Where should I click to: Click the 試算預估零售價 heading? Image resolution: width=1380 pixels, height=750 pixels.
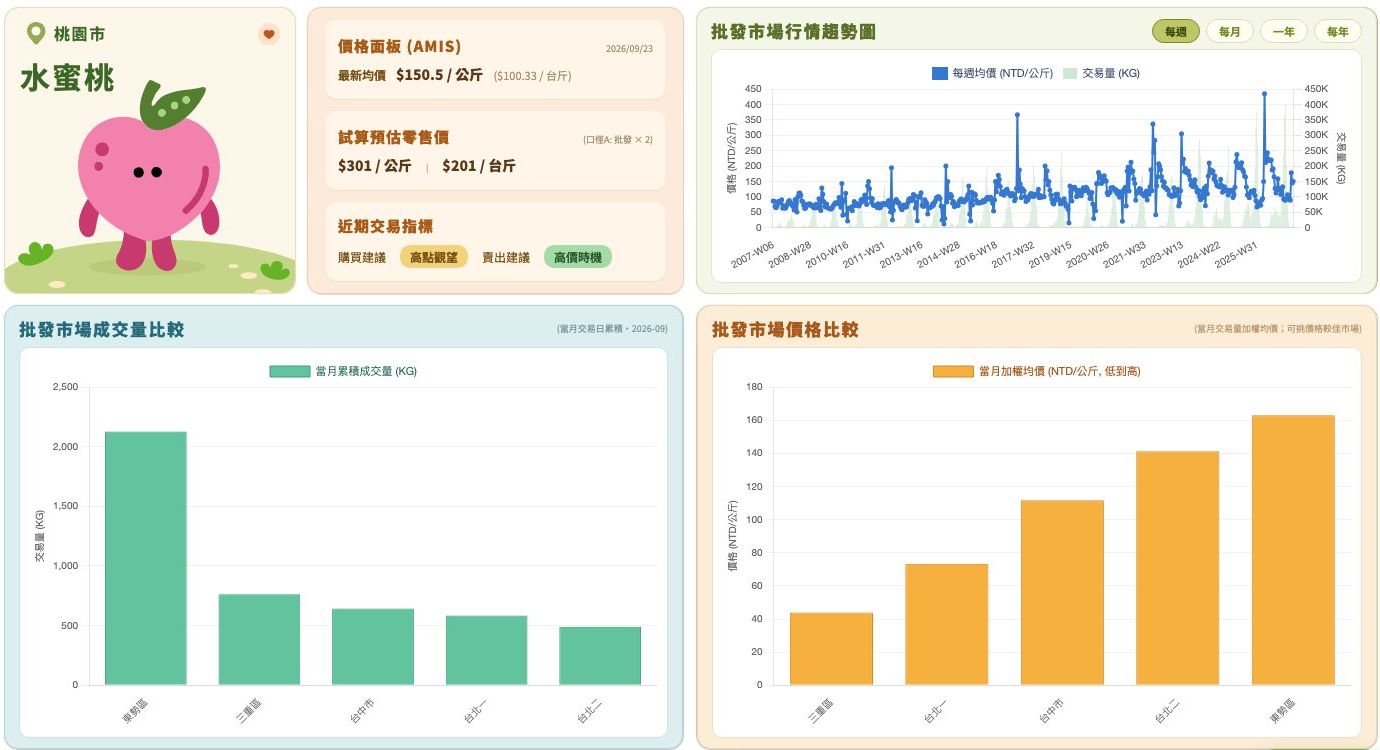point(392,137)
